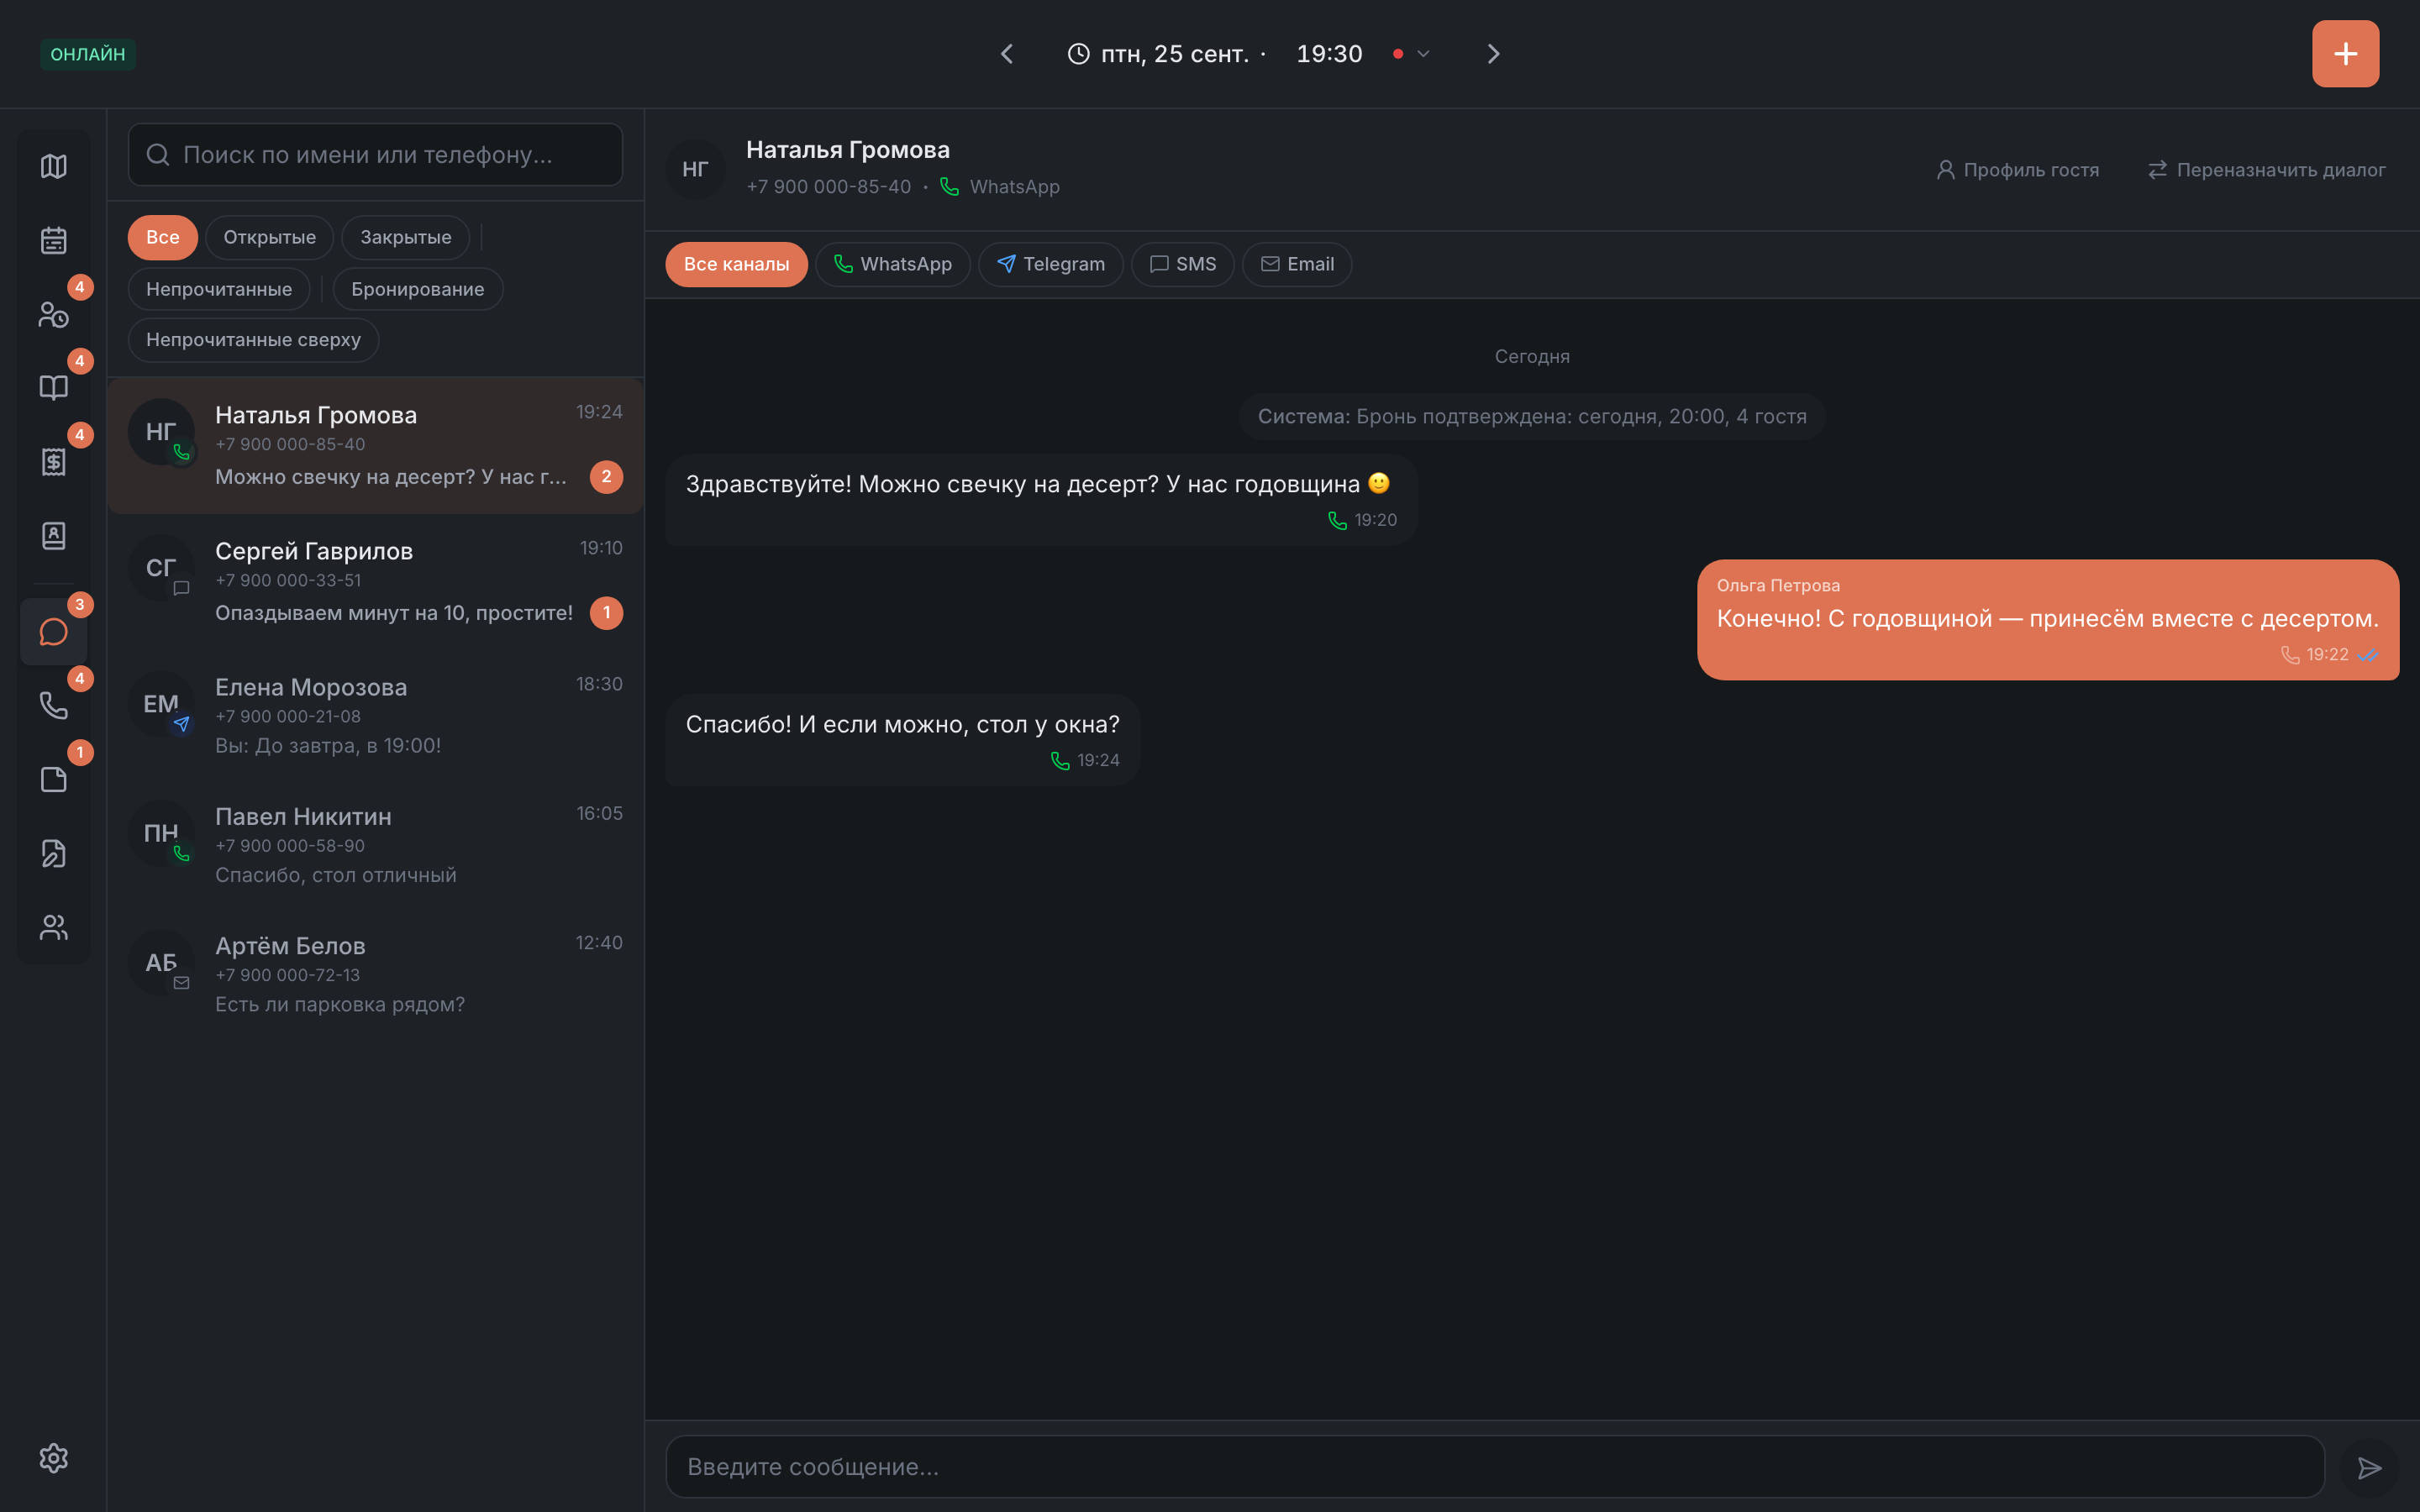
Task: Go to the previous date with left chevron
Action: [1007, 54]
